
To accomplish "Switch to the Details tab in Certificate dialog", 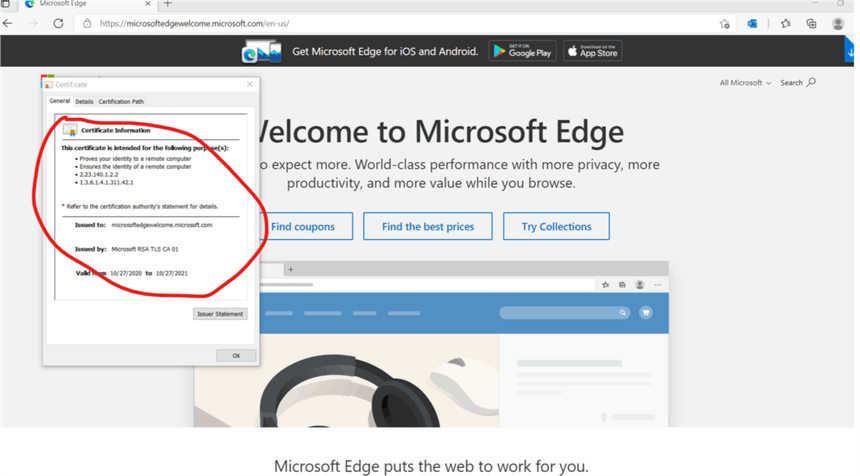I will [84, 102].
